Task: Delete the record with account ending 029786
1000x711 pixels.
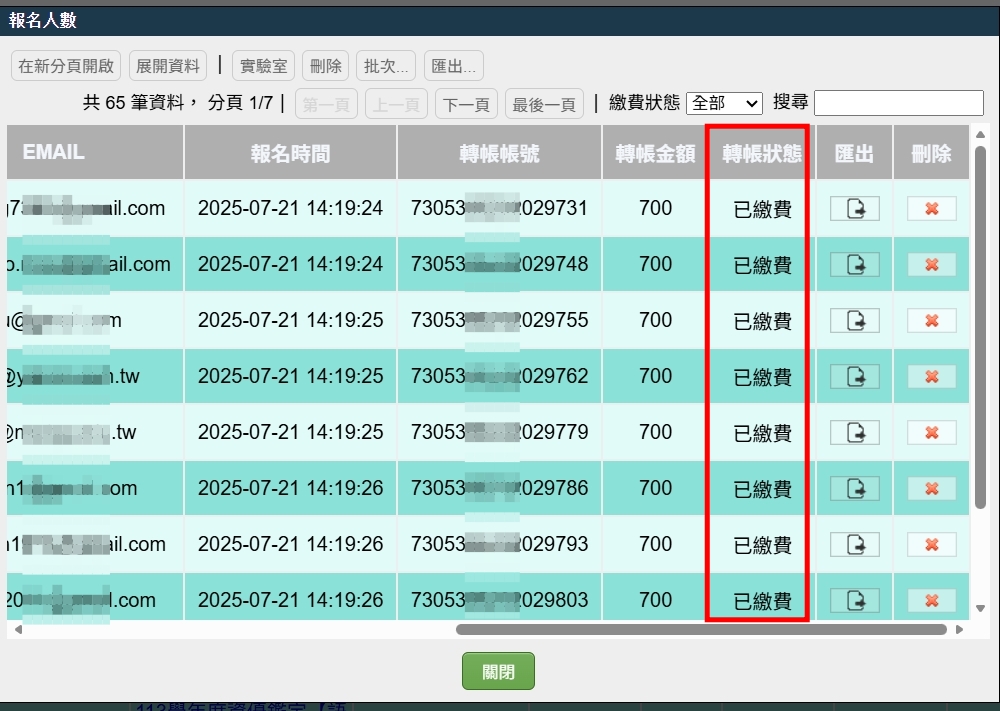Action: click(930, 488)
